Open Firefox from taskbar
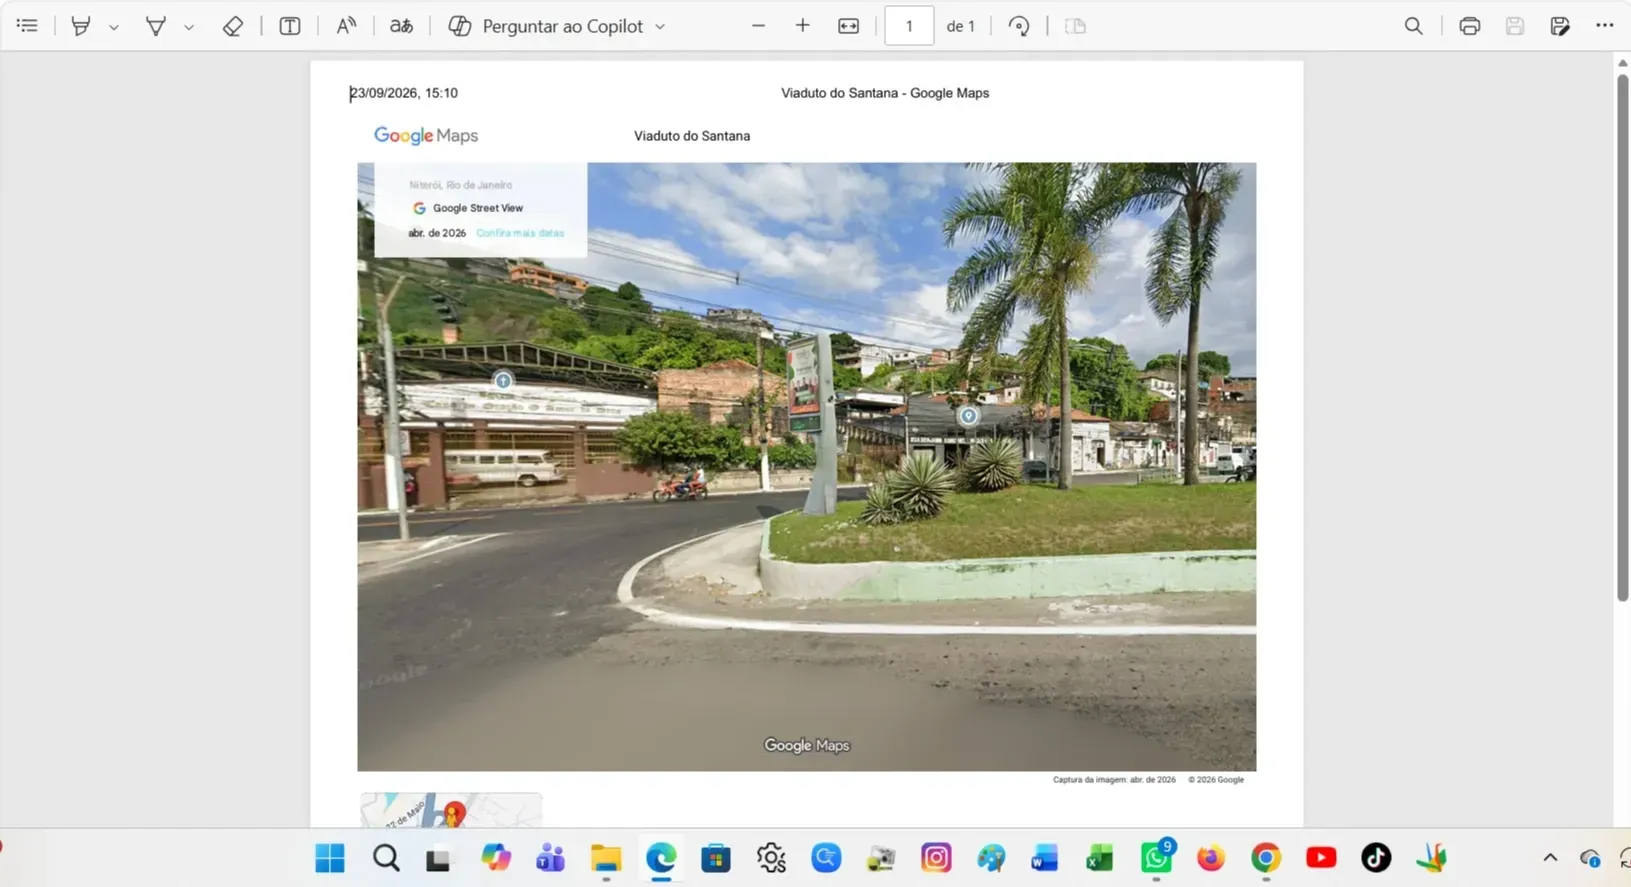The height and width of the screenshot is (887, 1631). pos(1211,858)
